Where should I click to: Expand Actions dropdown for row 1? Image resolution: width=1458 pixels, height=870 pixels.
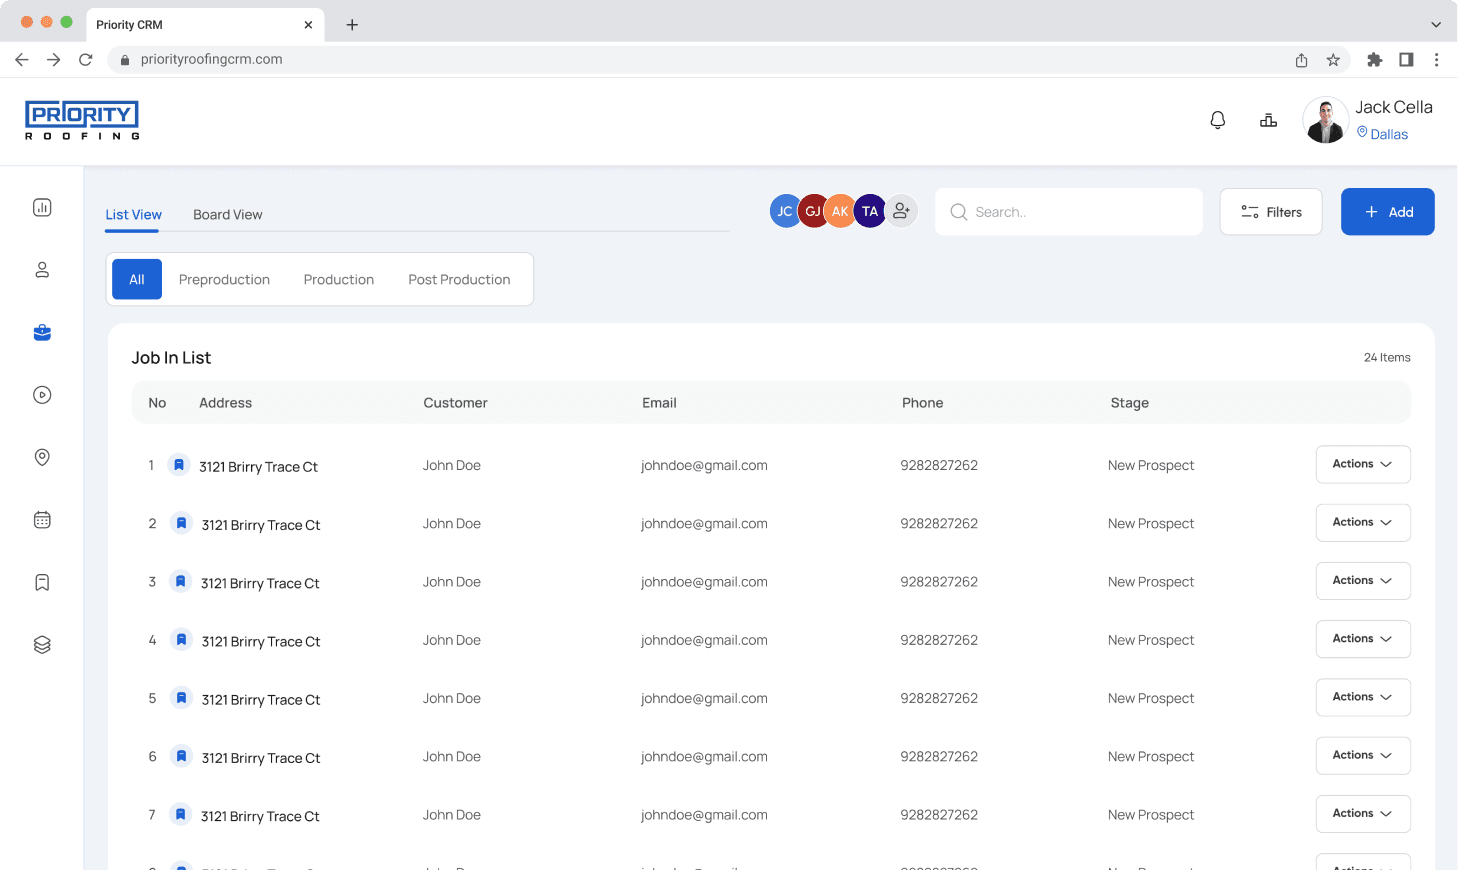1363,464
